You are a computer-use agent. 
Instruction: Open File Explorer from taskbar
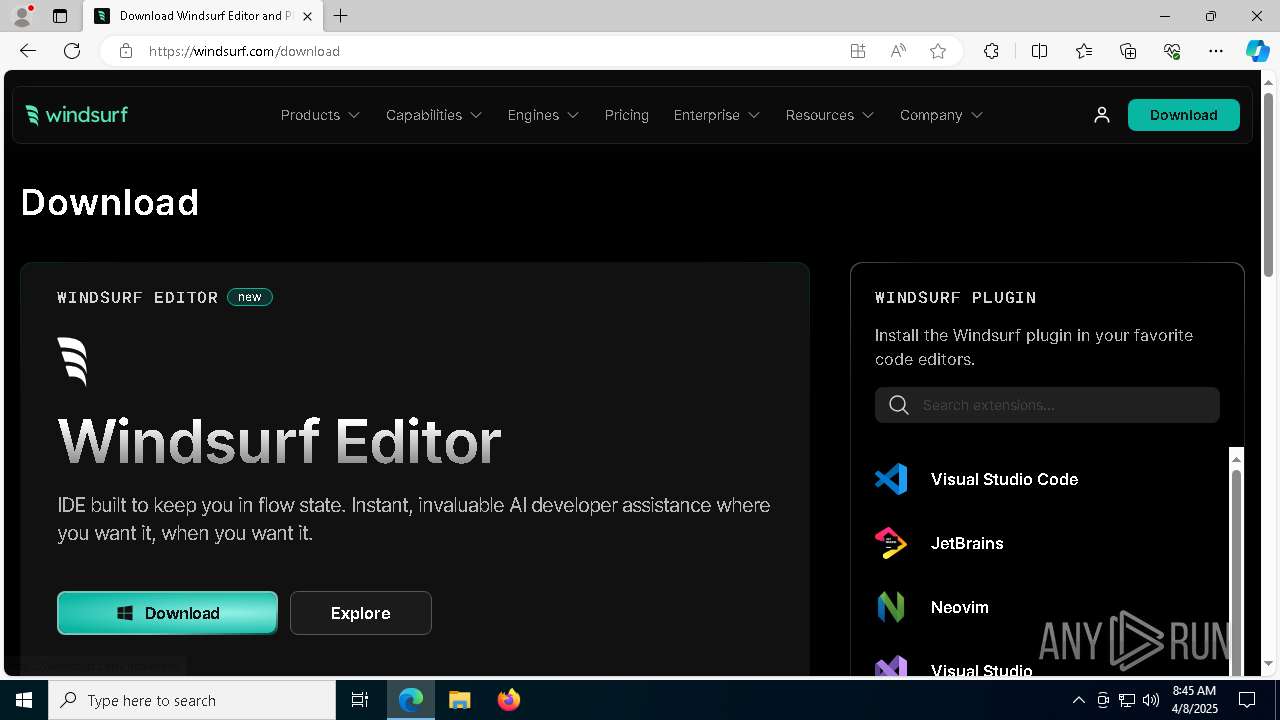click(x=460, y=700)
